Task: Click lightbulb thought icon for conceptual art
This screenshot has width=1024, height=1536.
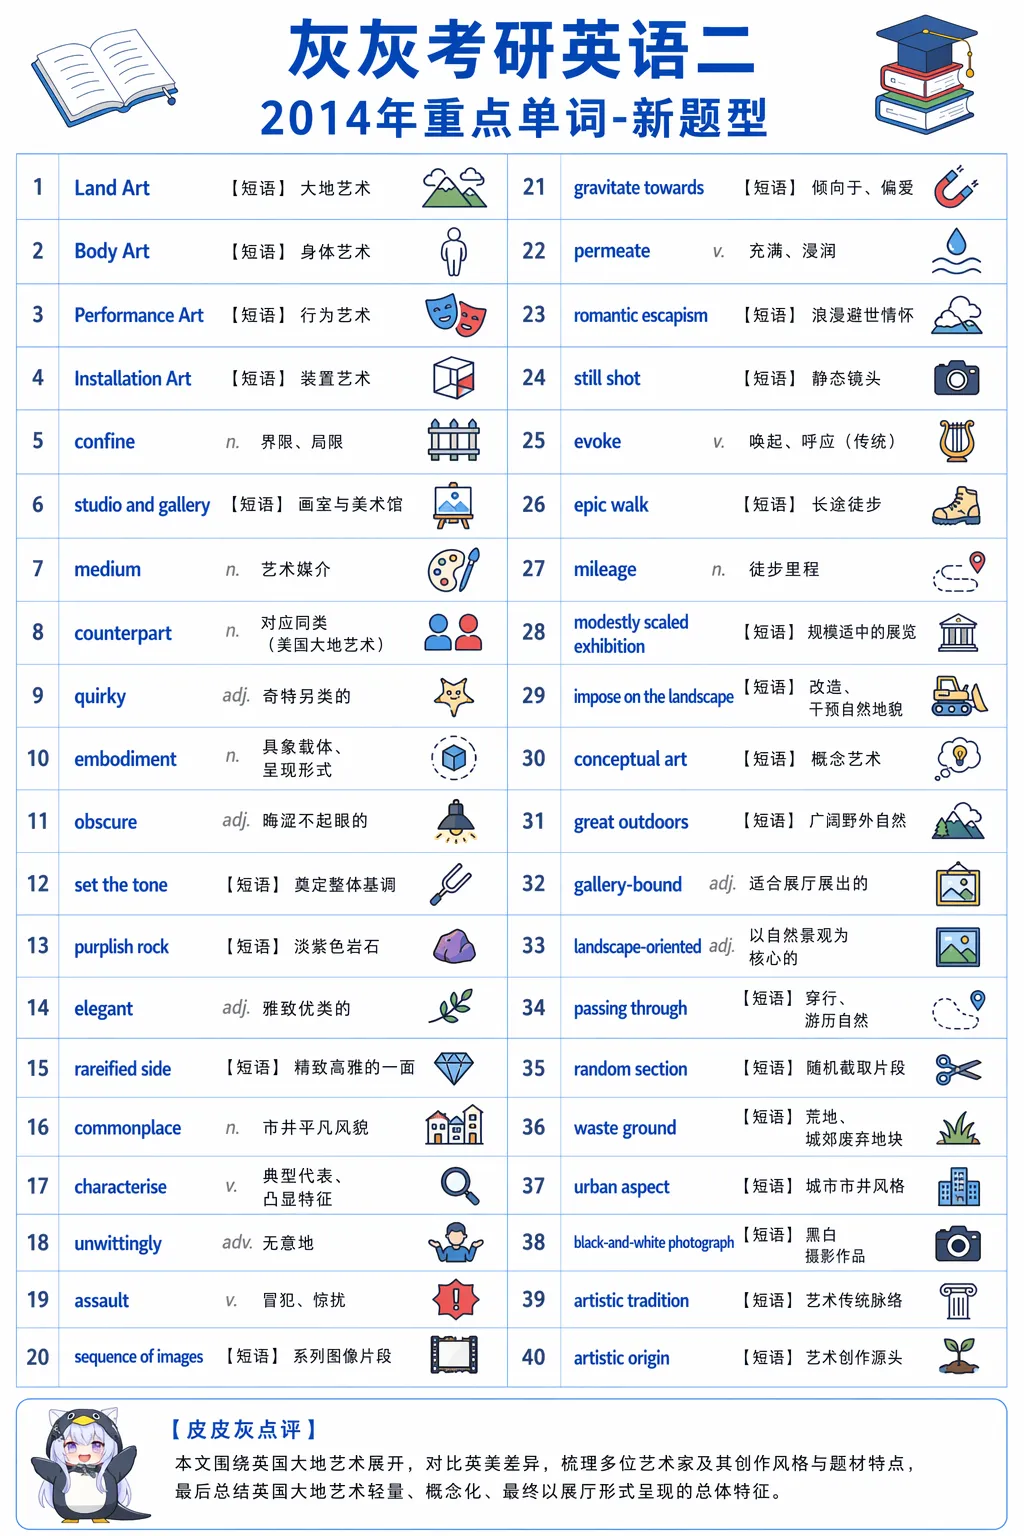Action: (x=958, y=759)
